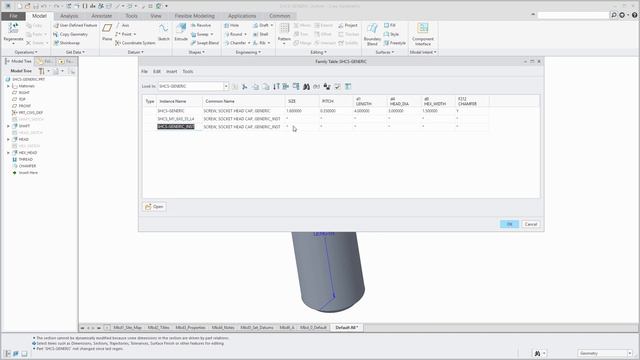This screenshot has width=640, height=360.
Task: Switch to the Analysis ribbon tab
Action: (x=69, y=16)
